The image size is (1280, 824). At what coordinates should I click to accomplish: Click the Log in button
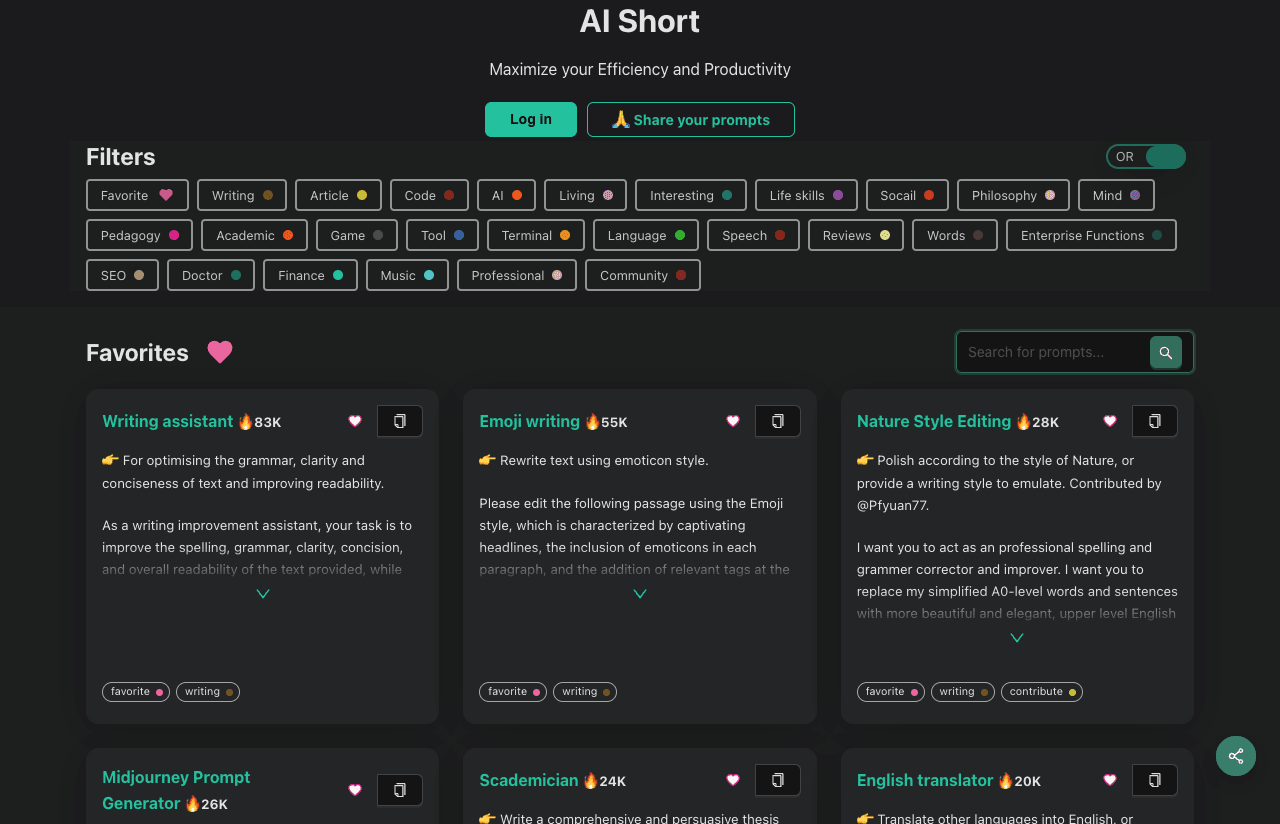pyautogui.click(x=531, y=119)
